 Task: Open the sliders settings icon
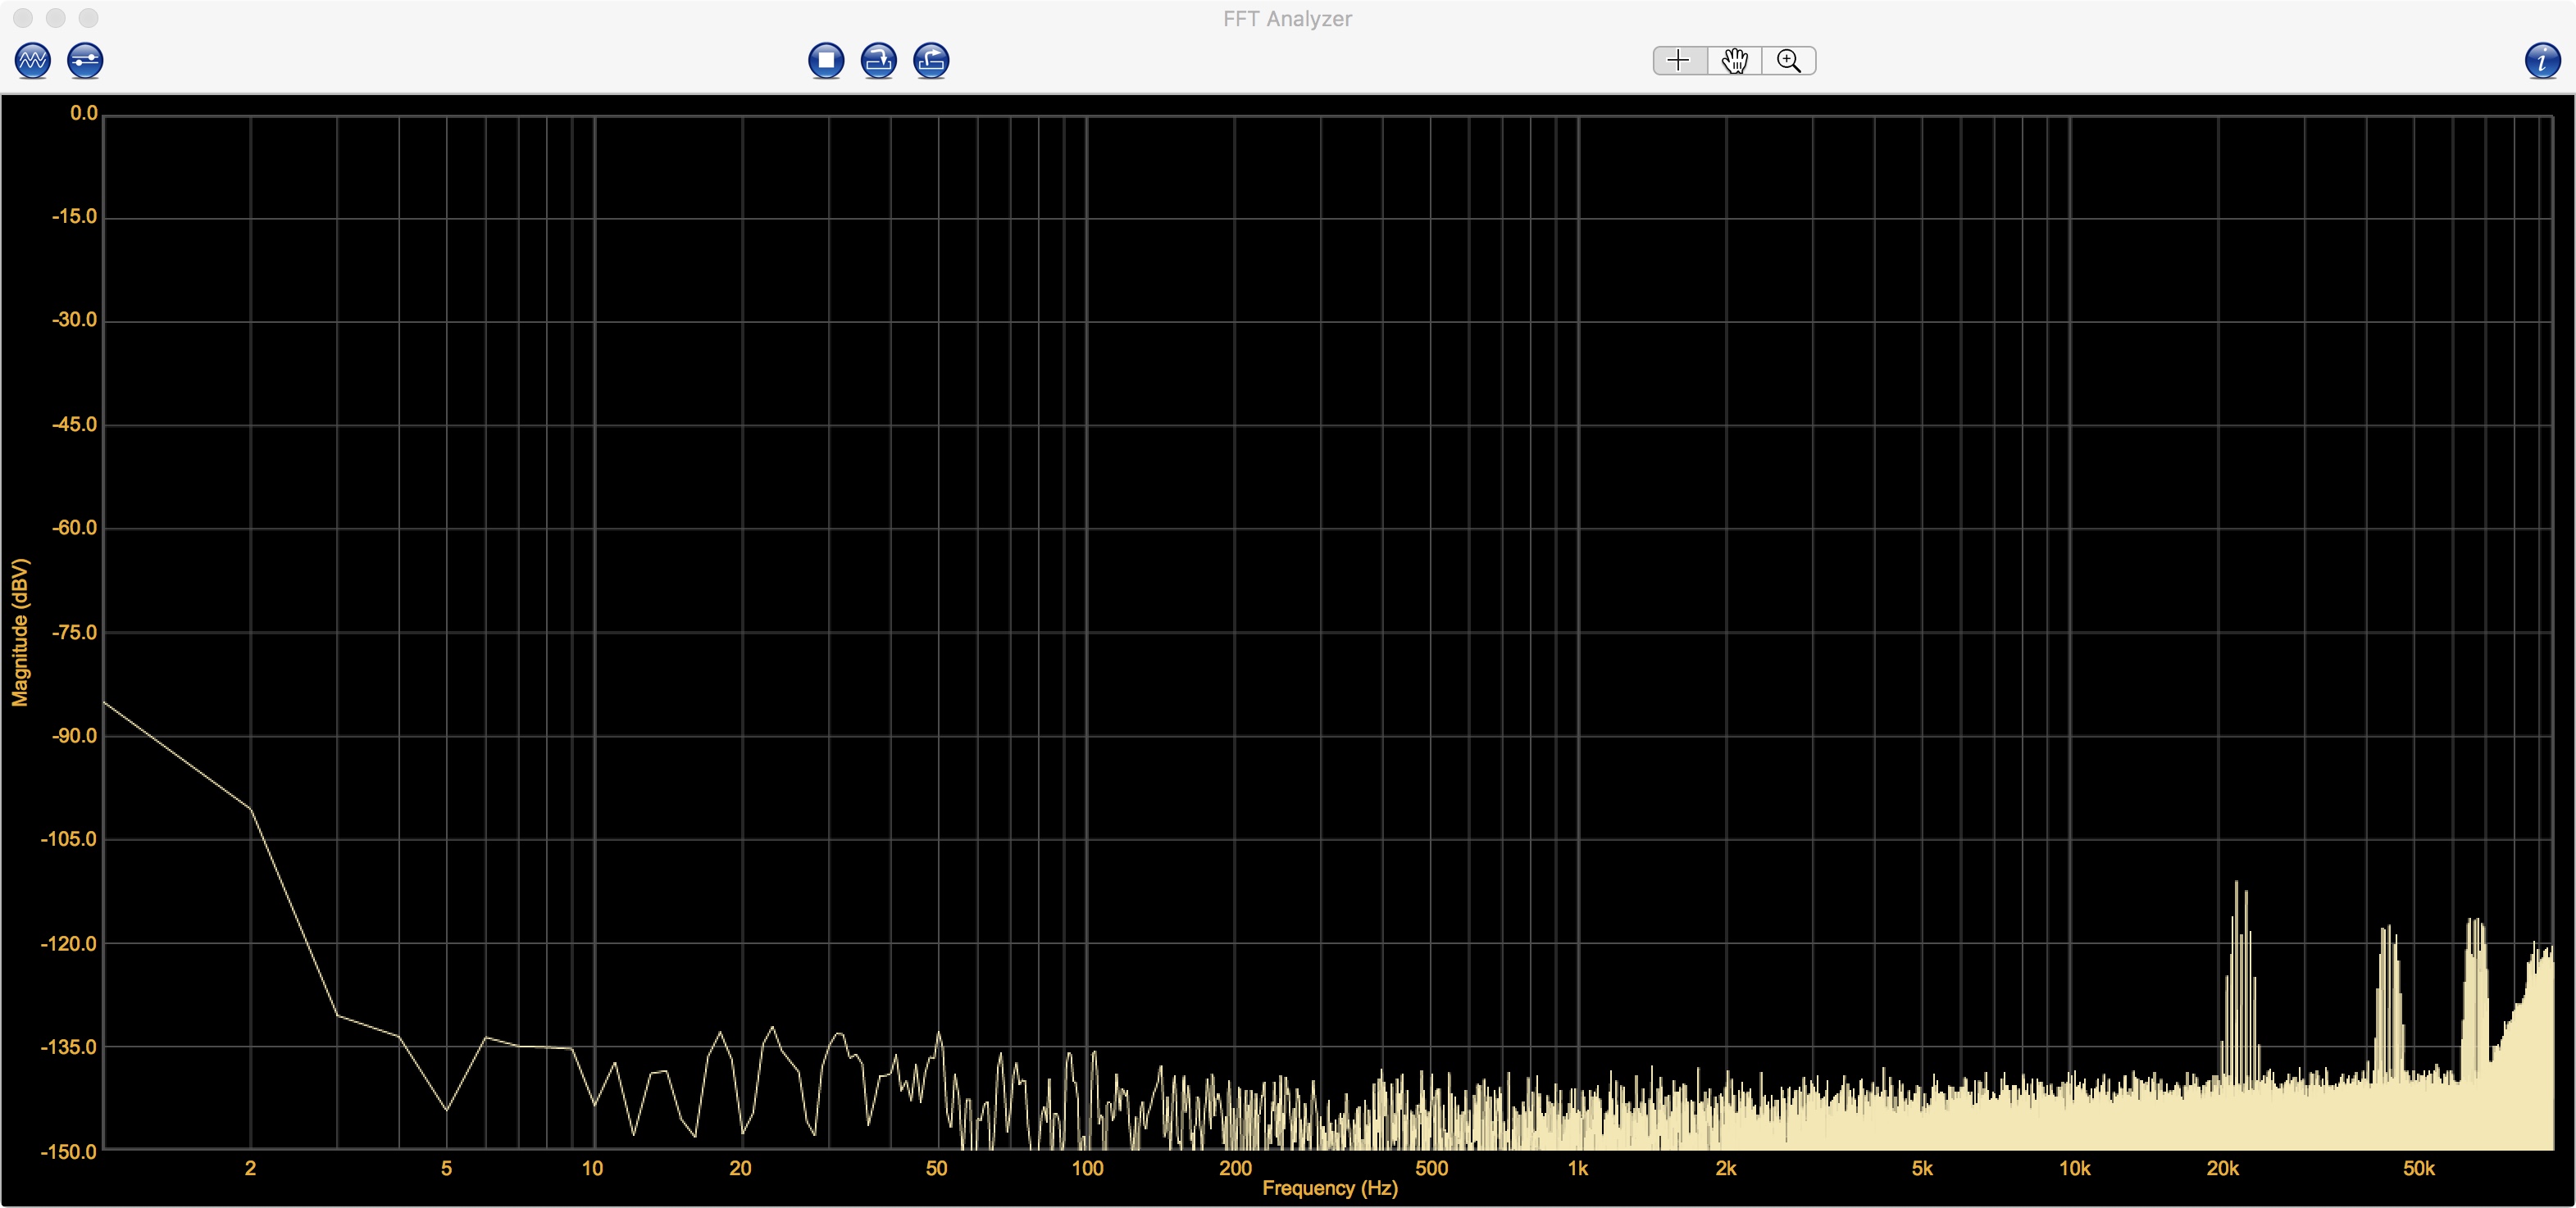coord(85,61)
